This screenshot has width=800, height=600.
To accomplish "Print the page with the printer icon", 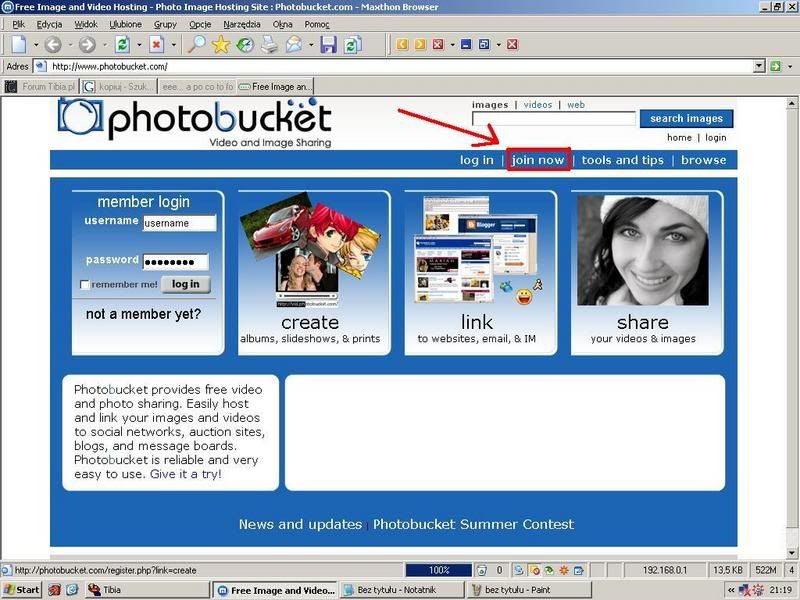I will (x=269, y=45).
